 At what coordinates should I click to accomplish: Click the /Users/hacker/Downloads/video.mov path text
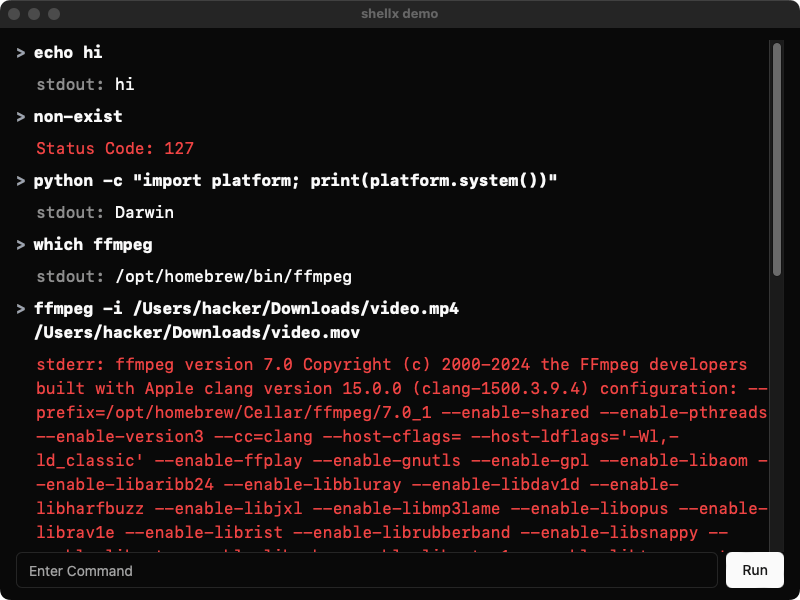197,333
